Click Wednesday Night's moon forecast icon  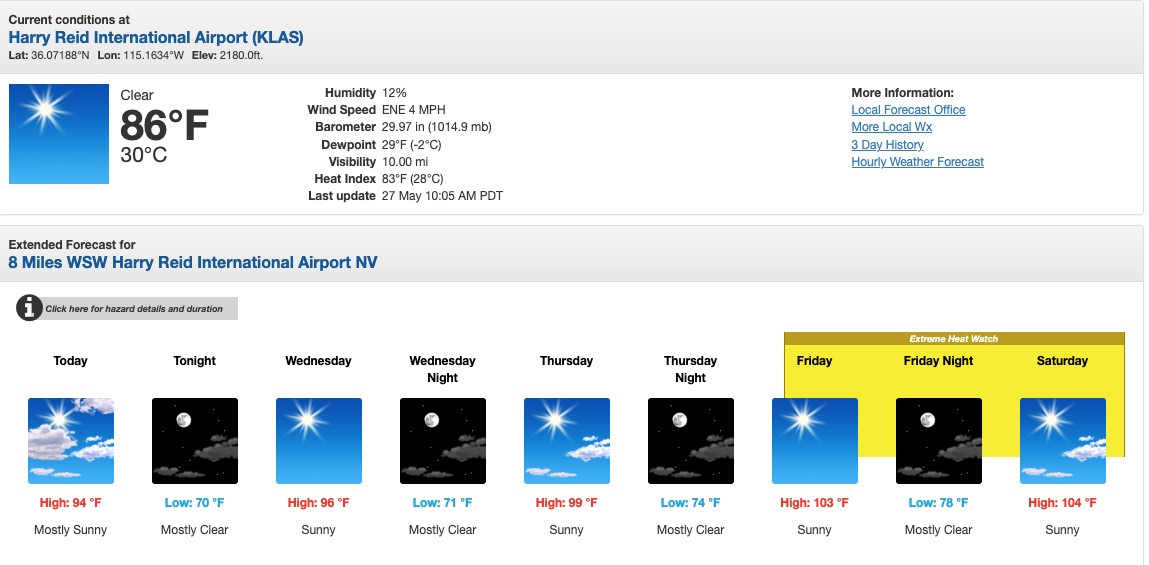443,441
